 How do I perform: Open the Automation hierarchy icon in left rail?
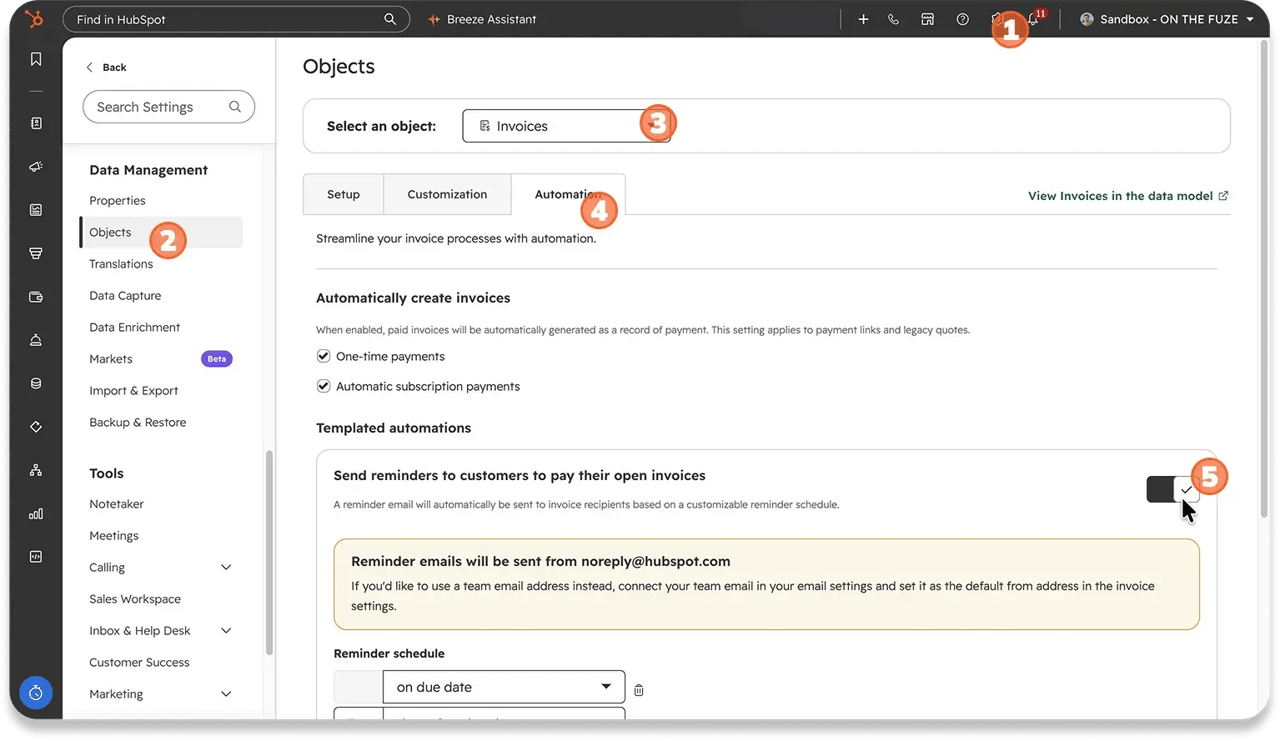click(36, 470)
